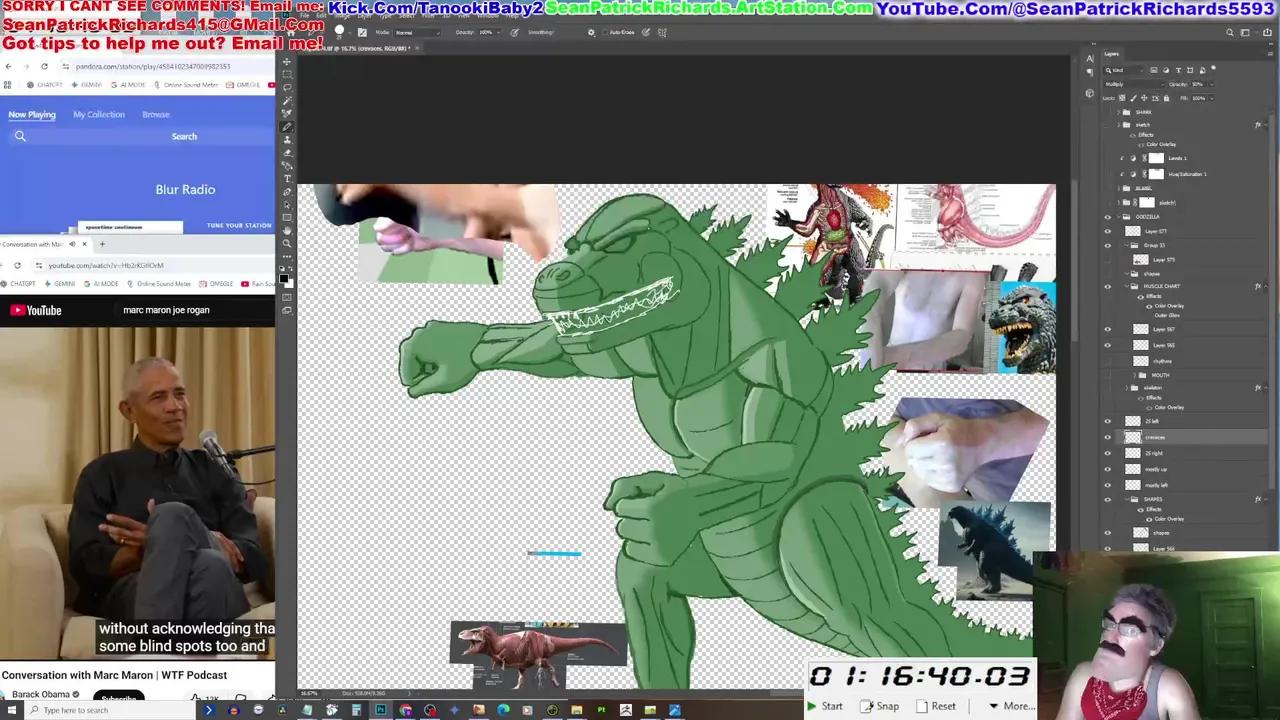1280x720 pixels.
Task: Hide the crevaces layer
Action: [x=1107, y=437]
